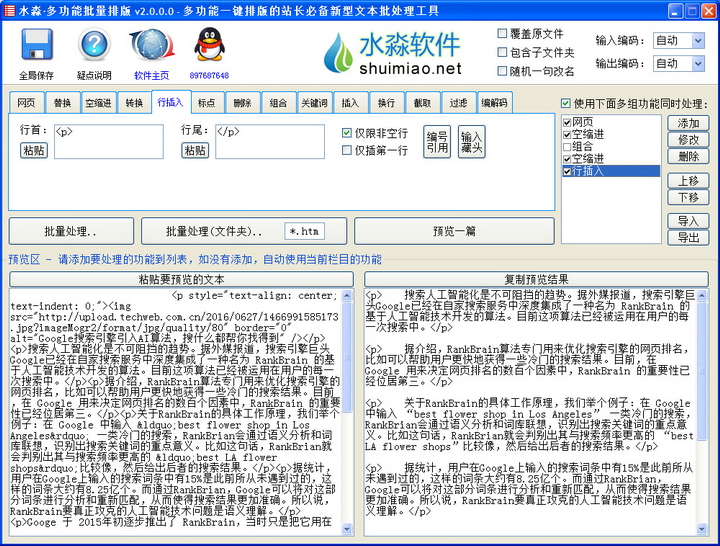Click the 全局保存 floppy disk icon
This screenshot has width=720, height=546.
[37, 45]
